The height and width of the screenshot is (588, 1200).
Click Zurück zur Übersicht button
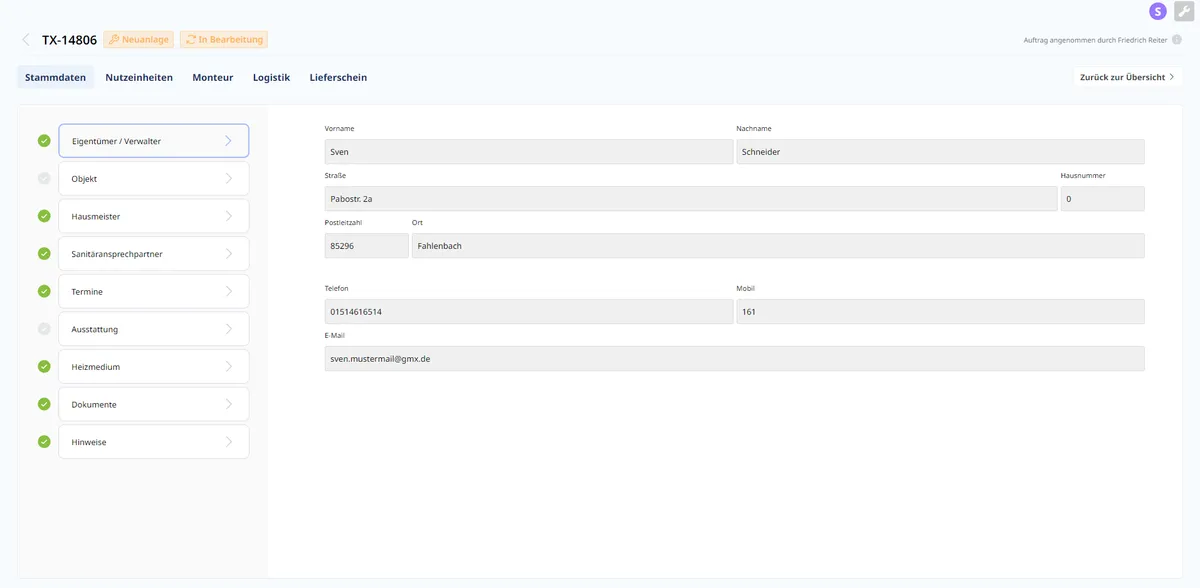pyautogui.click(x=1127, y=77)
